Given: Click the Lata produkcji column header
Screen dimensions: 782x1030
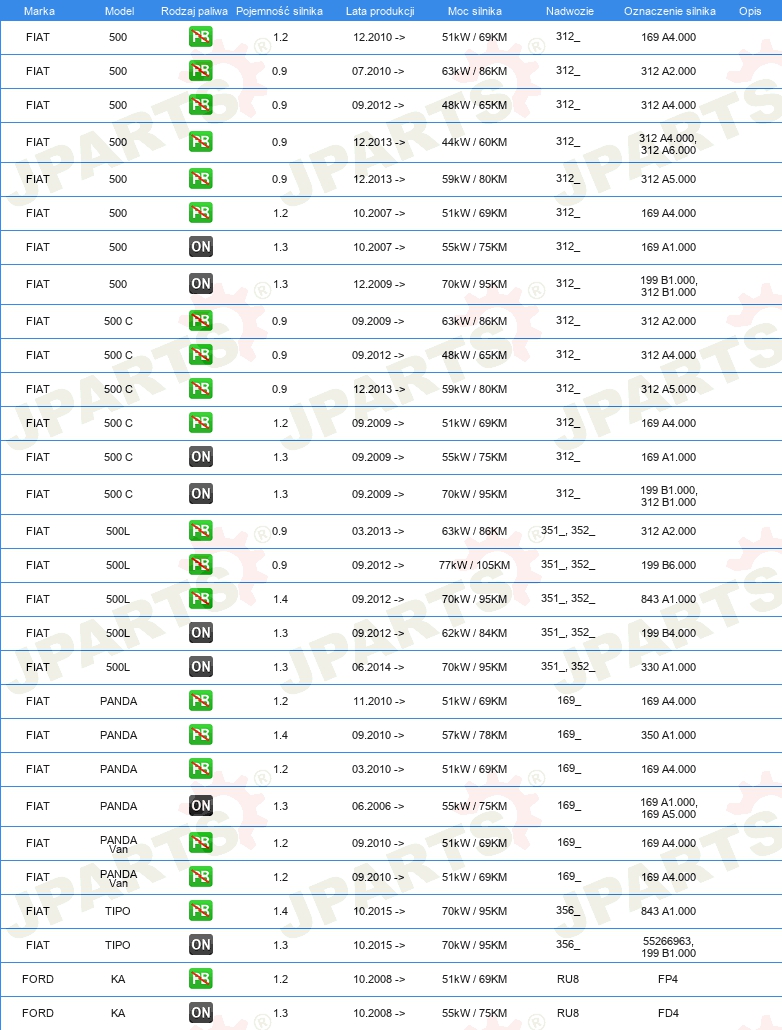Looking at the screenshot, I should (x=380, y=11).
